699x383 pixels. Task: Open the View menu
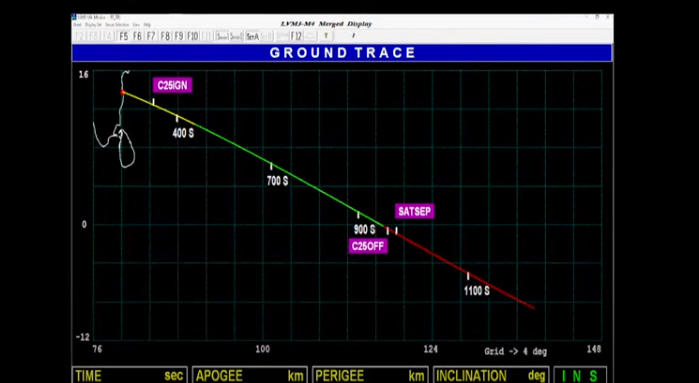click(x=136, y=25)
